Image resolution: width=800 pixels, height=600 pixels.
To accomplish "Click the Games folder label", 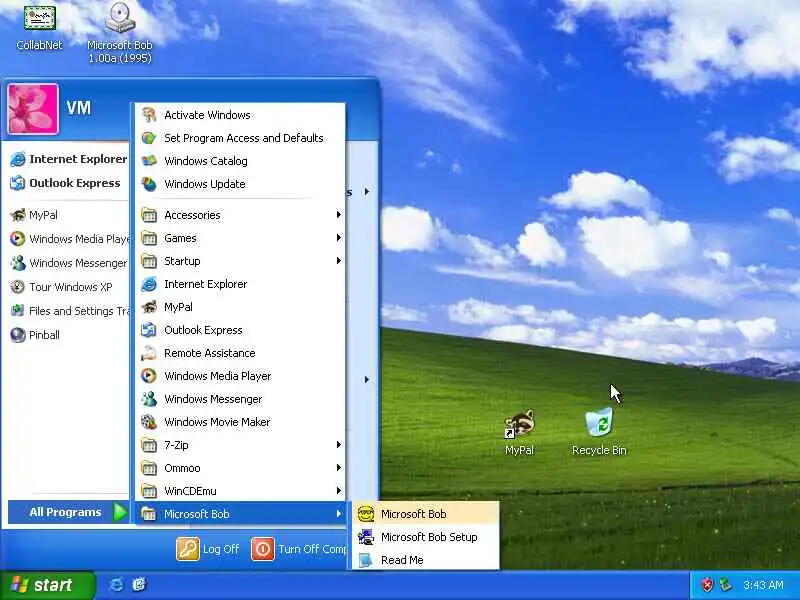I will click(x=180, y=238).
